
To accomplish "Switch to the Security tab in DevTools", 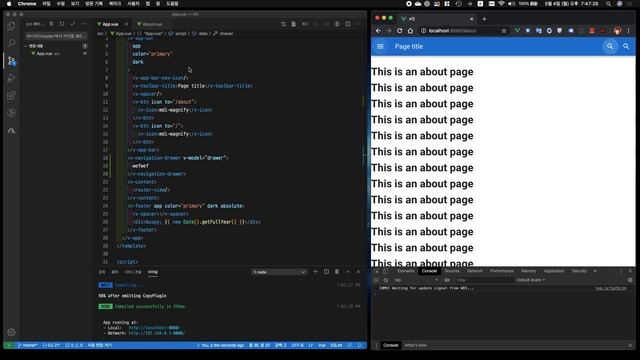I will (579, 271).
